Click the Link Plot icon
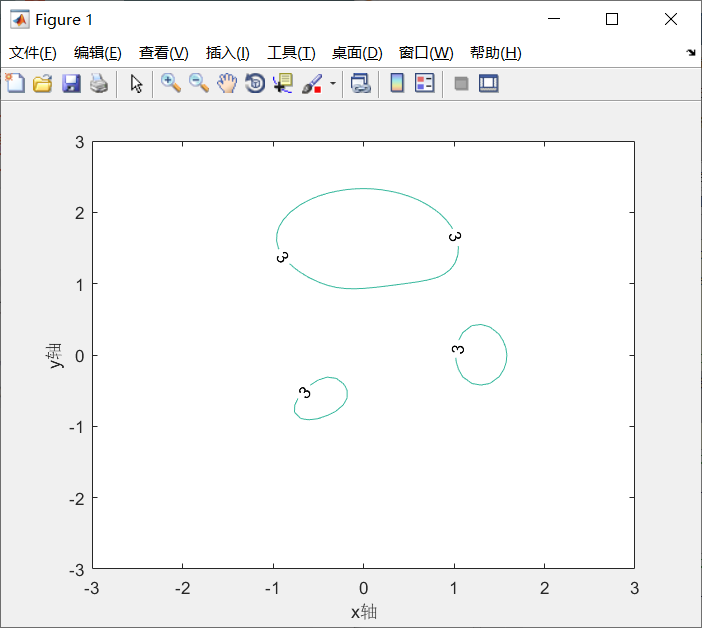Viewport: 702px width, 628px height. [x=361, y=84]
